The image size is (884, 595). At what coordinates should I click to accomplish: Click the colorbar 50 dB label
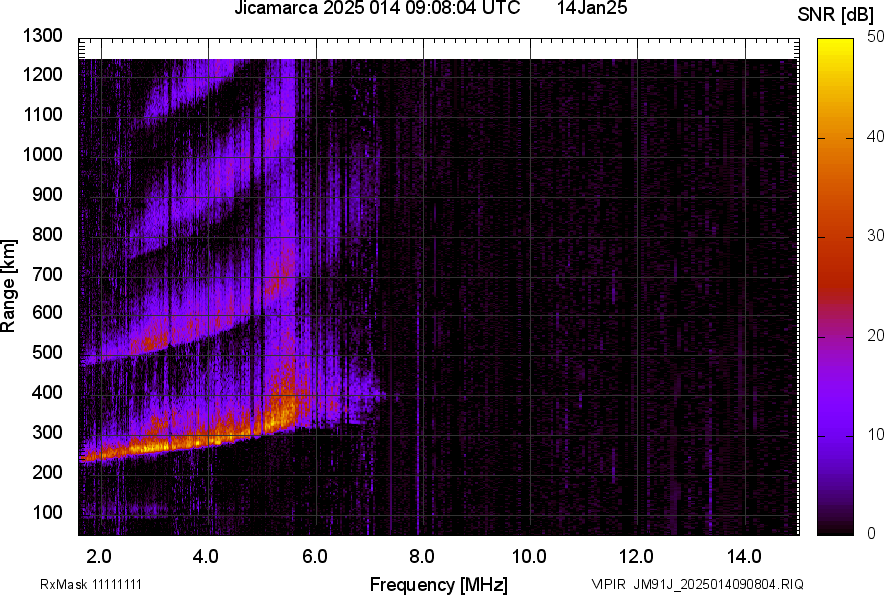click(876, 37)
